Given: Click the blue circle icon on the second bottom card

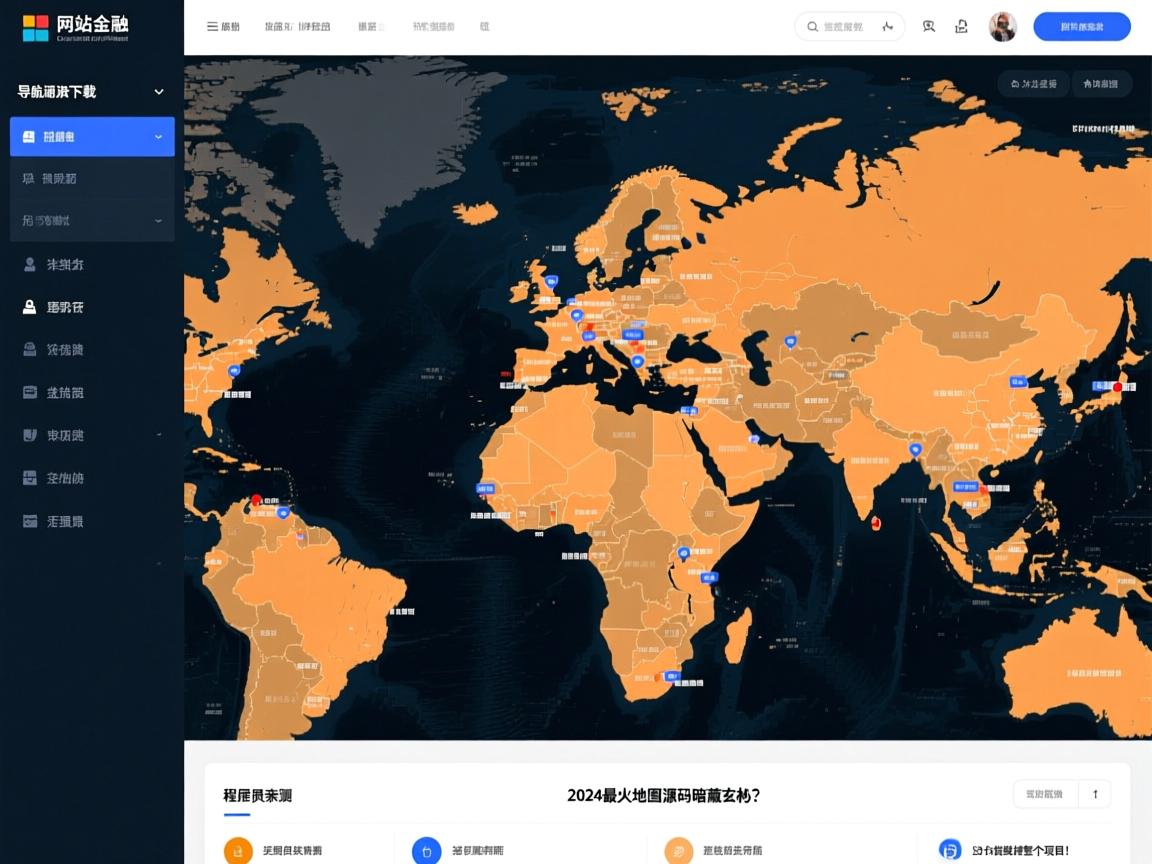Looking at the screenshot, I should pyautogui.click(x=427, y=849).
